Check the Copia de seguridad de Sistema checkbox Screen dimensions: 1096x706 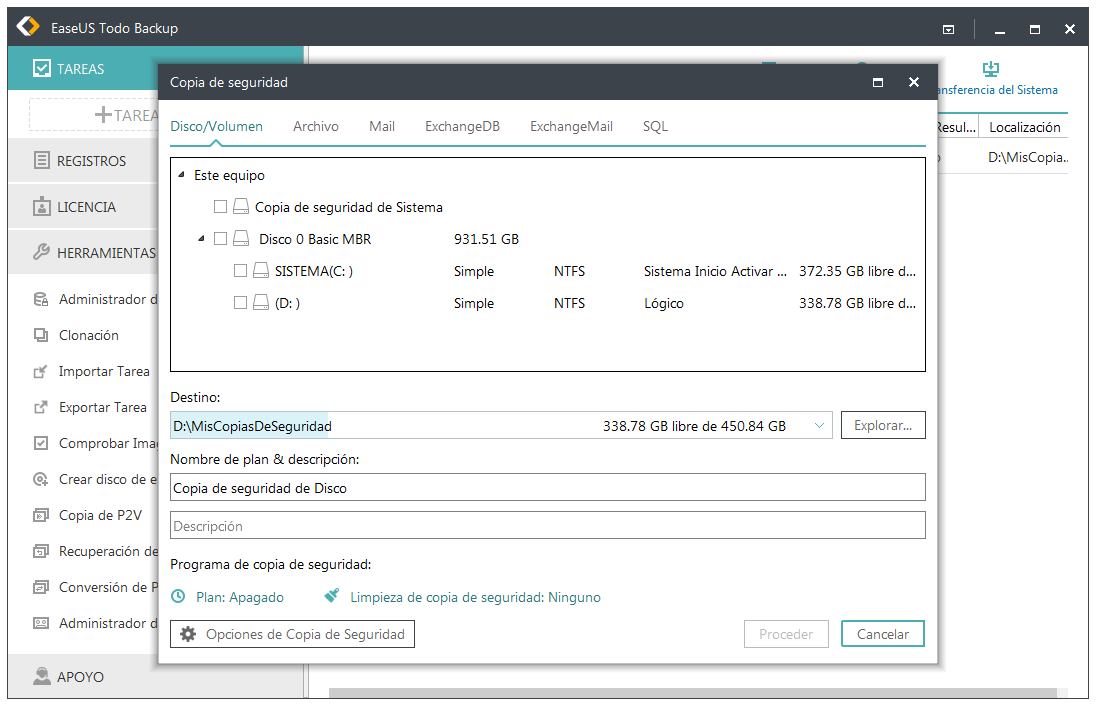(220, 207)
